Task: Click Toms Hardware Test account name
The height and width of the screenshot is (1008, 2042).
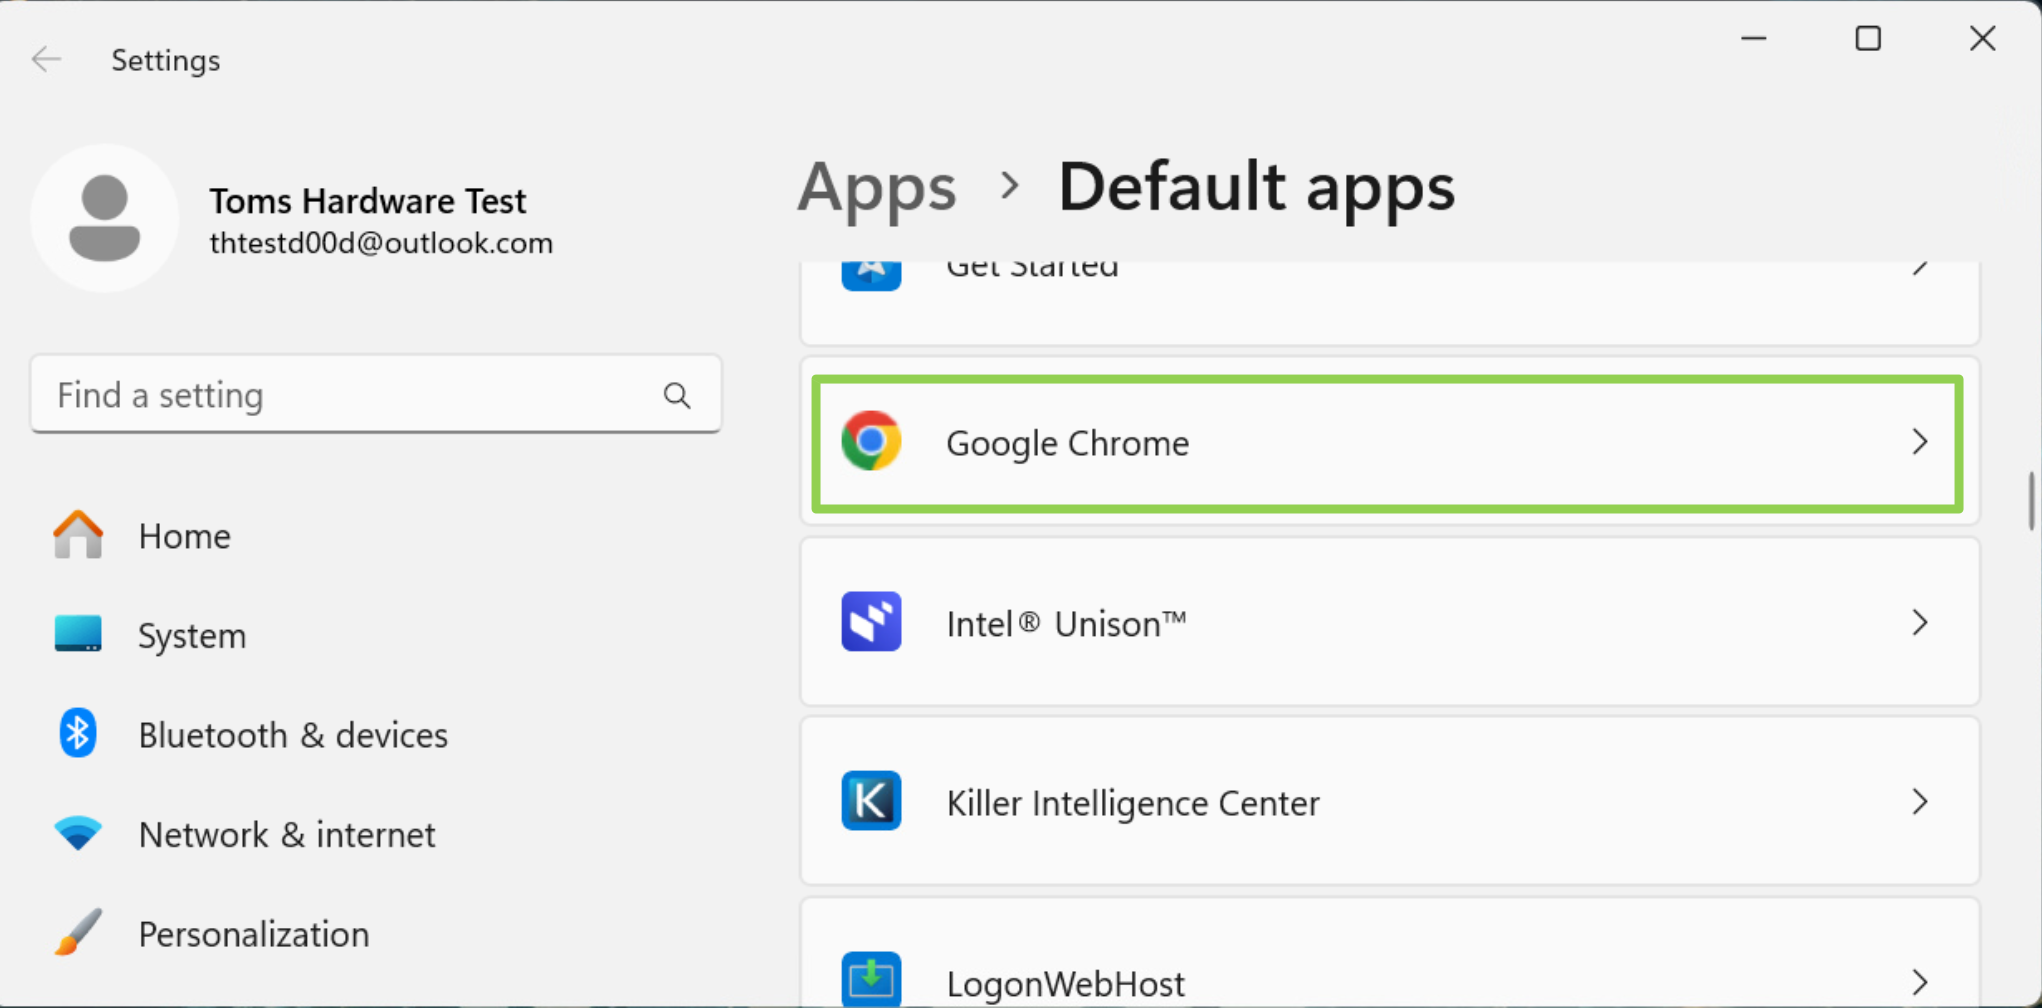Action: point(367,201)
